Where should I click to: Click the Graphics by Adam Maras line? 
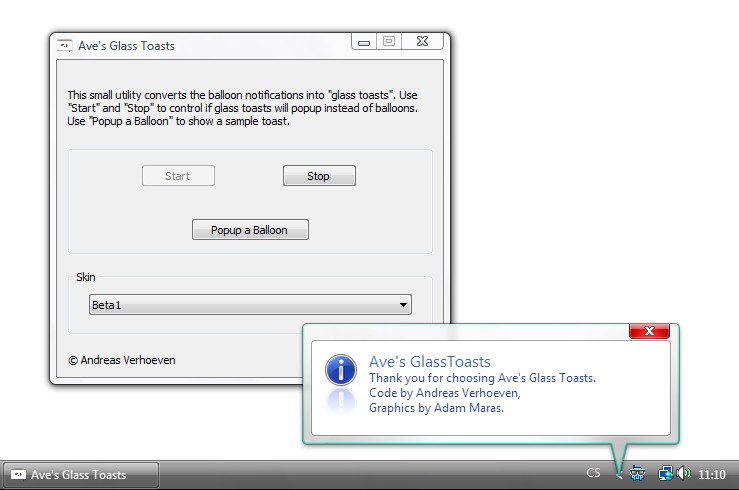[x=436, y=408]
